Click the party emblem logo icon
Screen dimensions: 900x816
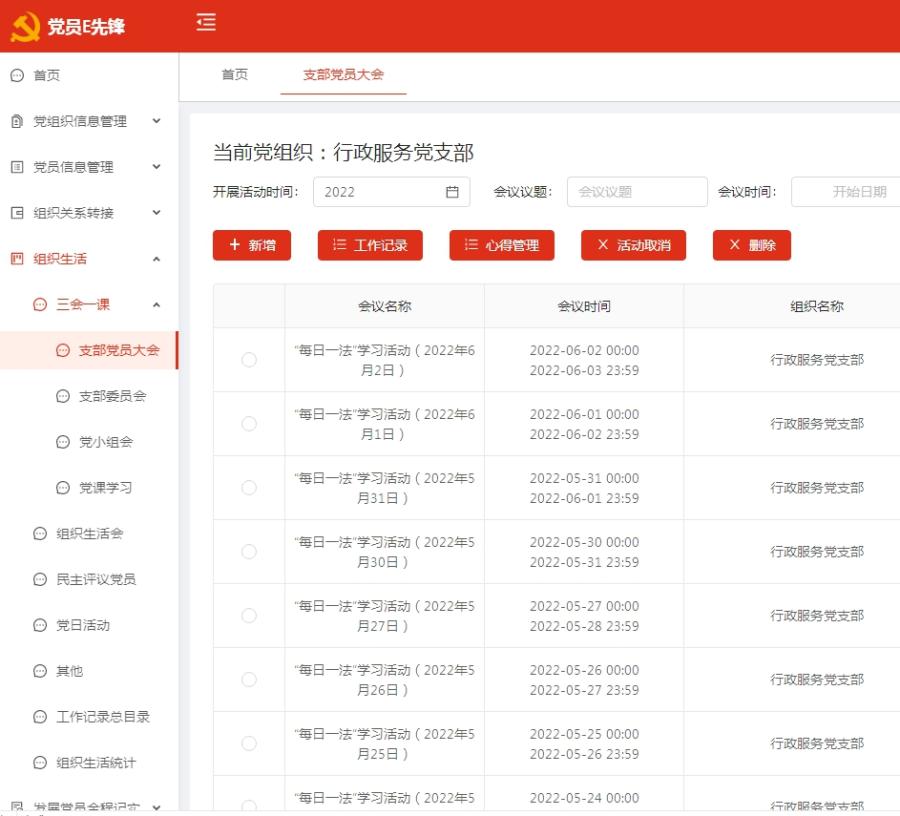25,27
